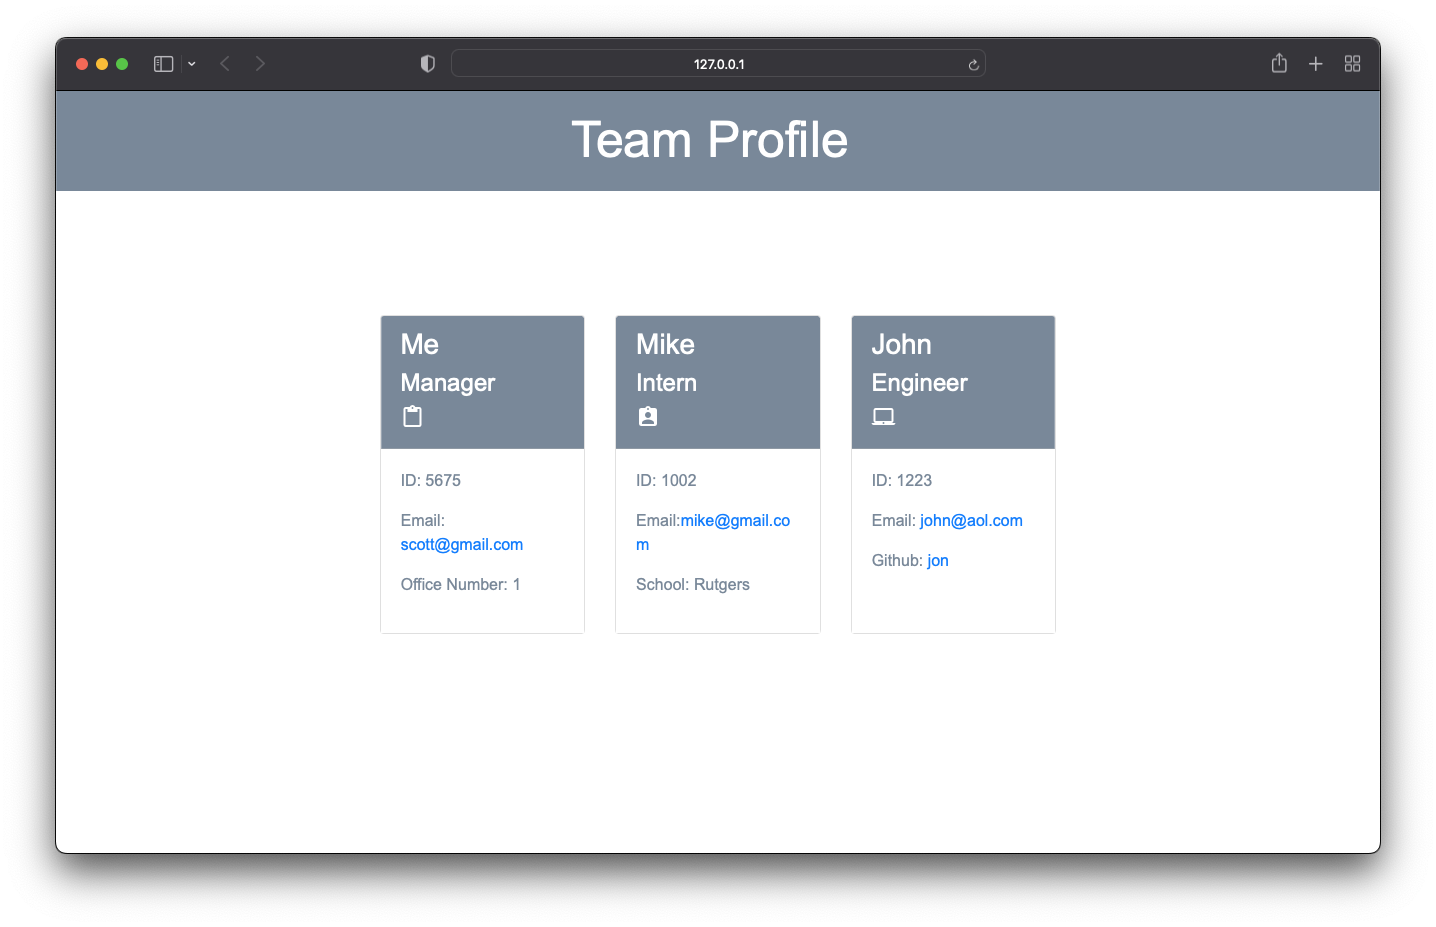1436x927 pixels.
Task: Open scott@gmail.com email link
Action: 461,544
